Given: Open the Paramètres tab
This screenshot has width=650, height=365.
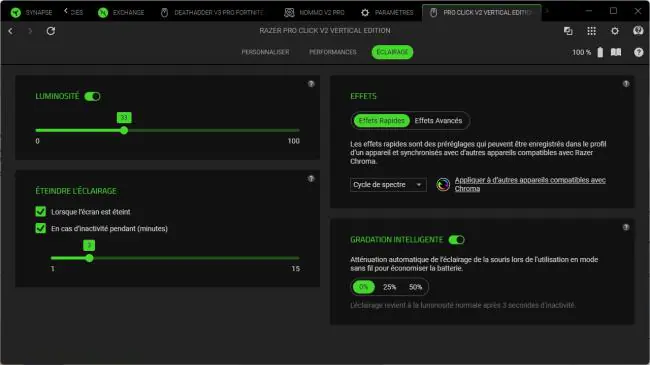Looking at the screenshot, I should (387, 12).
